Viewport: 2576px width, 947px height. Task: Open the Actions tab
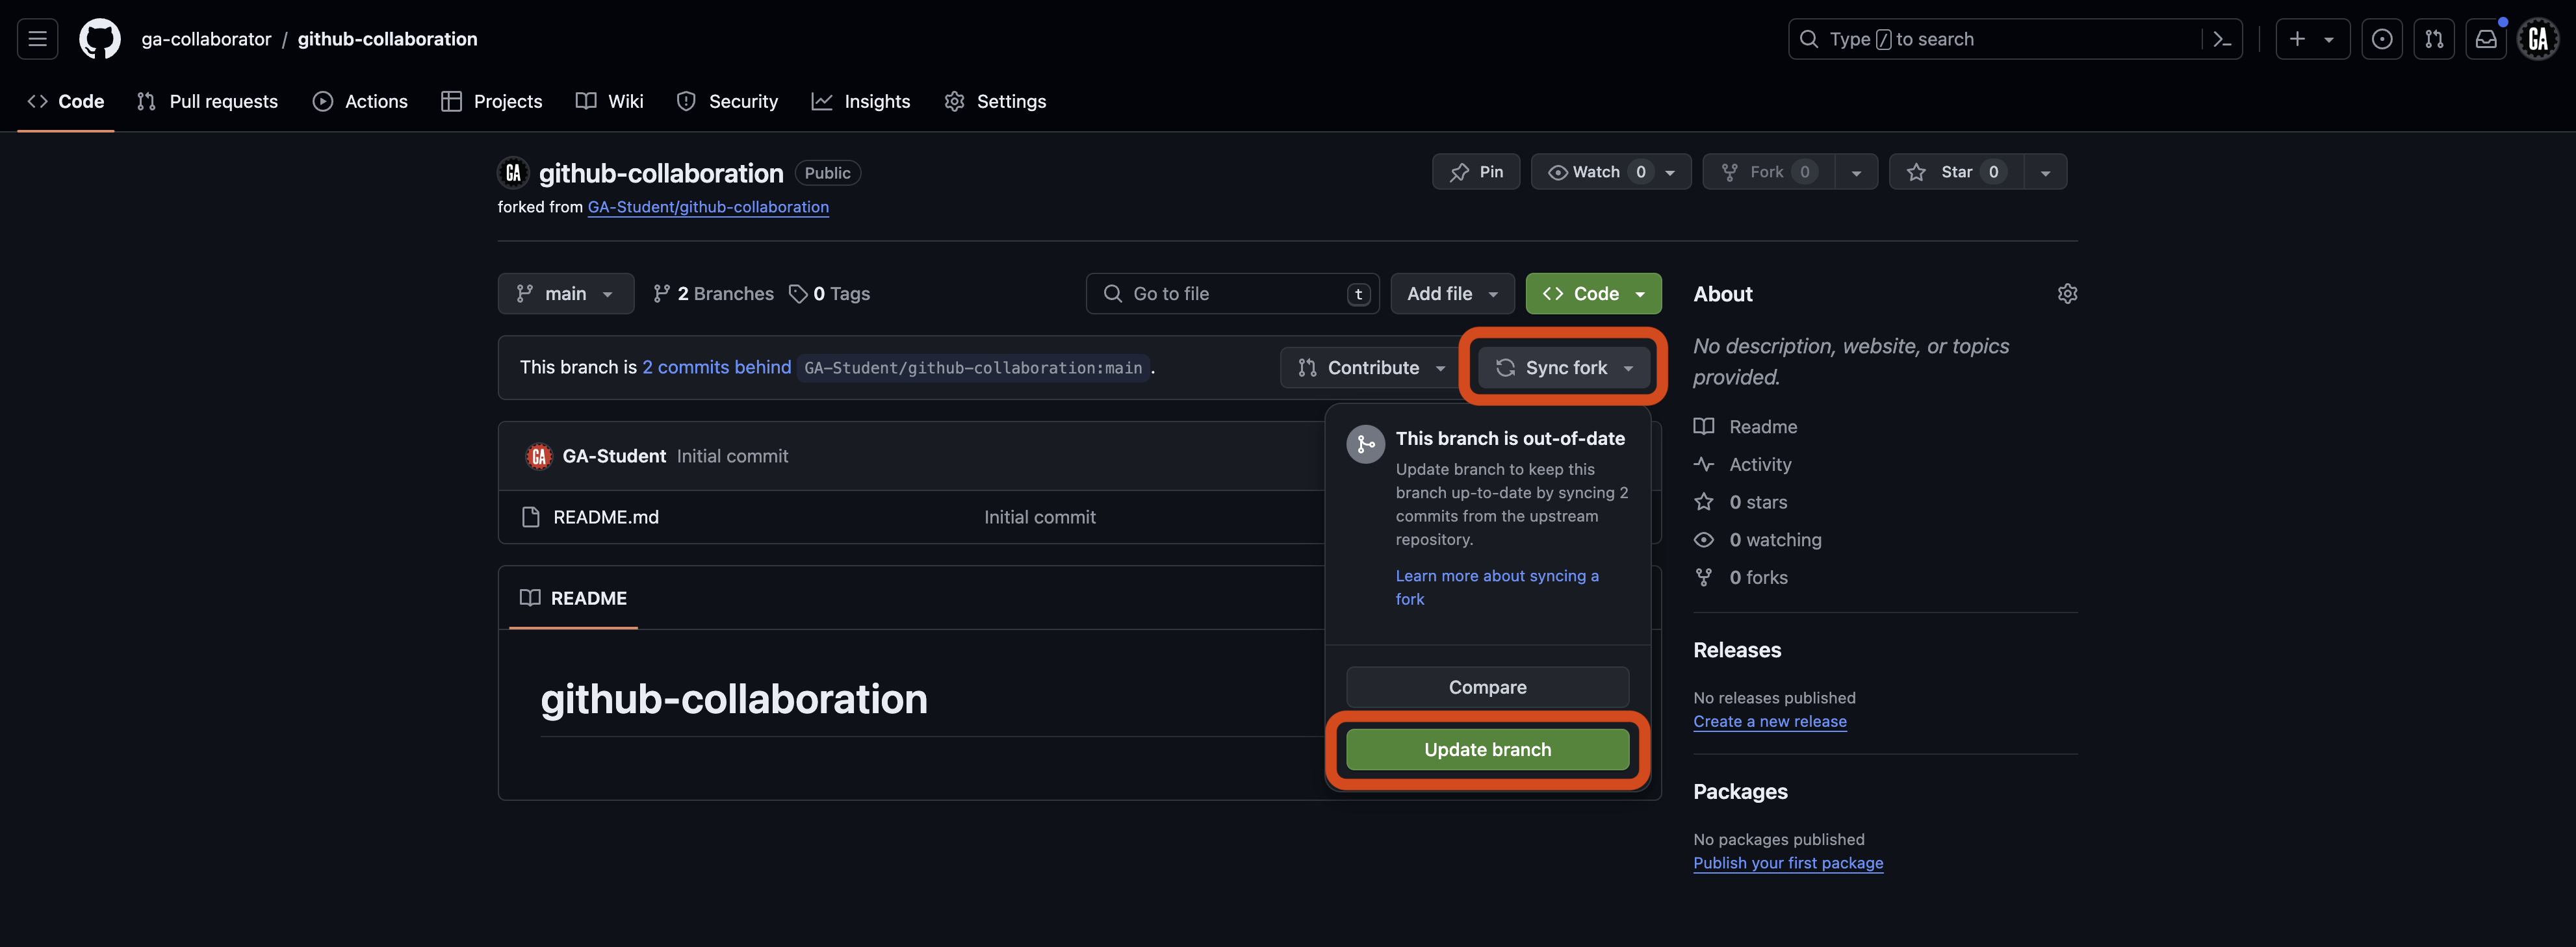click(360, 101)
